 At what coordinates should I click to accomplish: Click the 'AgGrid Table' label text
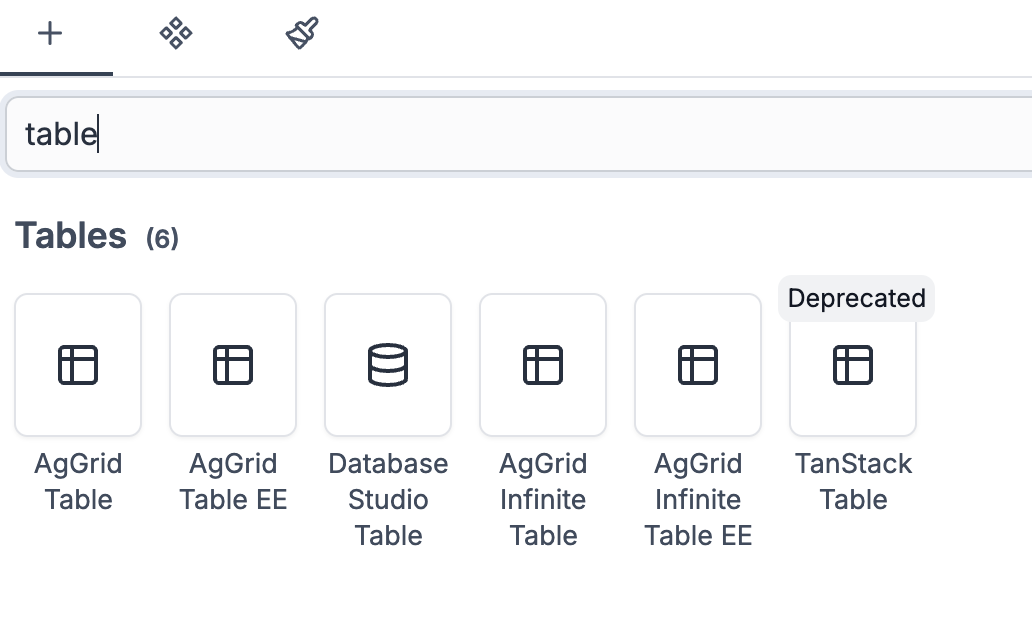(78, 482)
